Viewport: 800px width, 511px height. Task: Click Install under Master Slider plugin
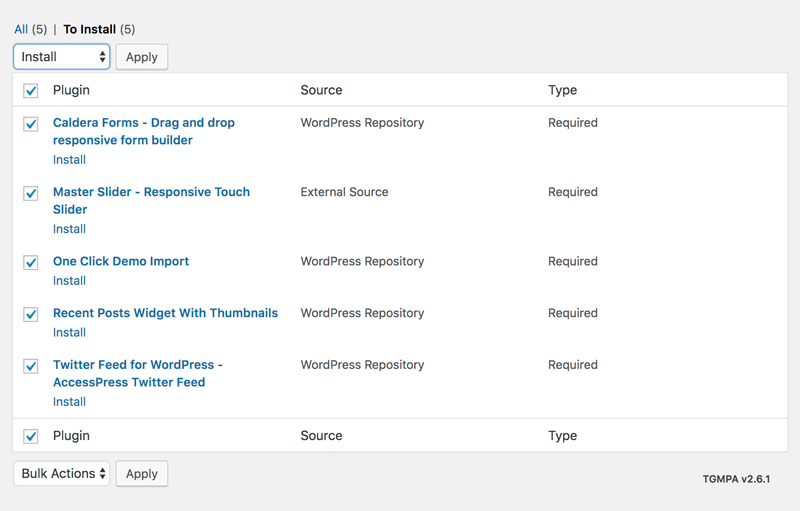(x=69, y=229)
